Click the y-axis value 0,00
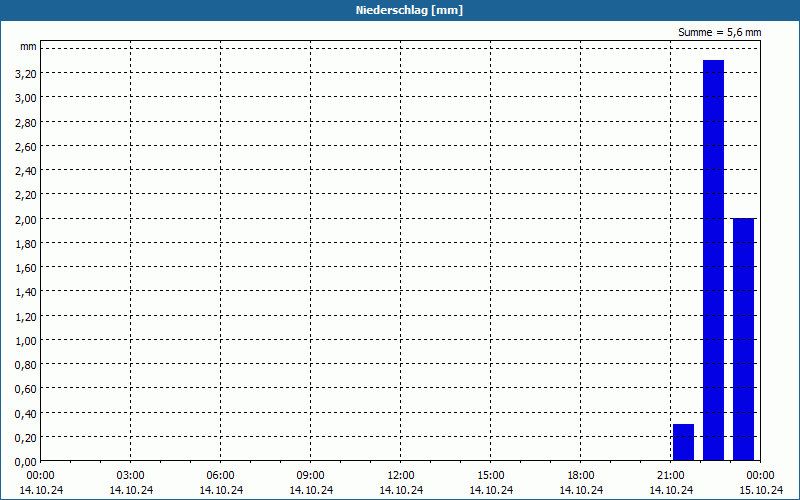This screenshot has width=800, height=500. point(26,462)
